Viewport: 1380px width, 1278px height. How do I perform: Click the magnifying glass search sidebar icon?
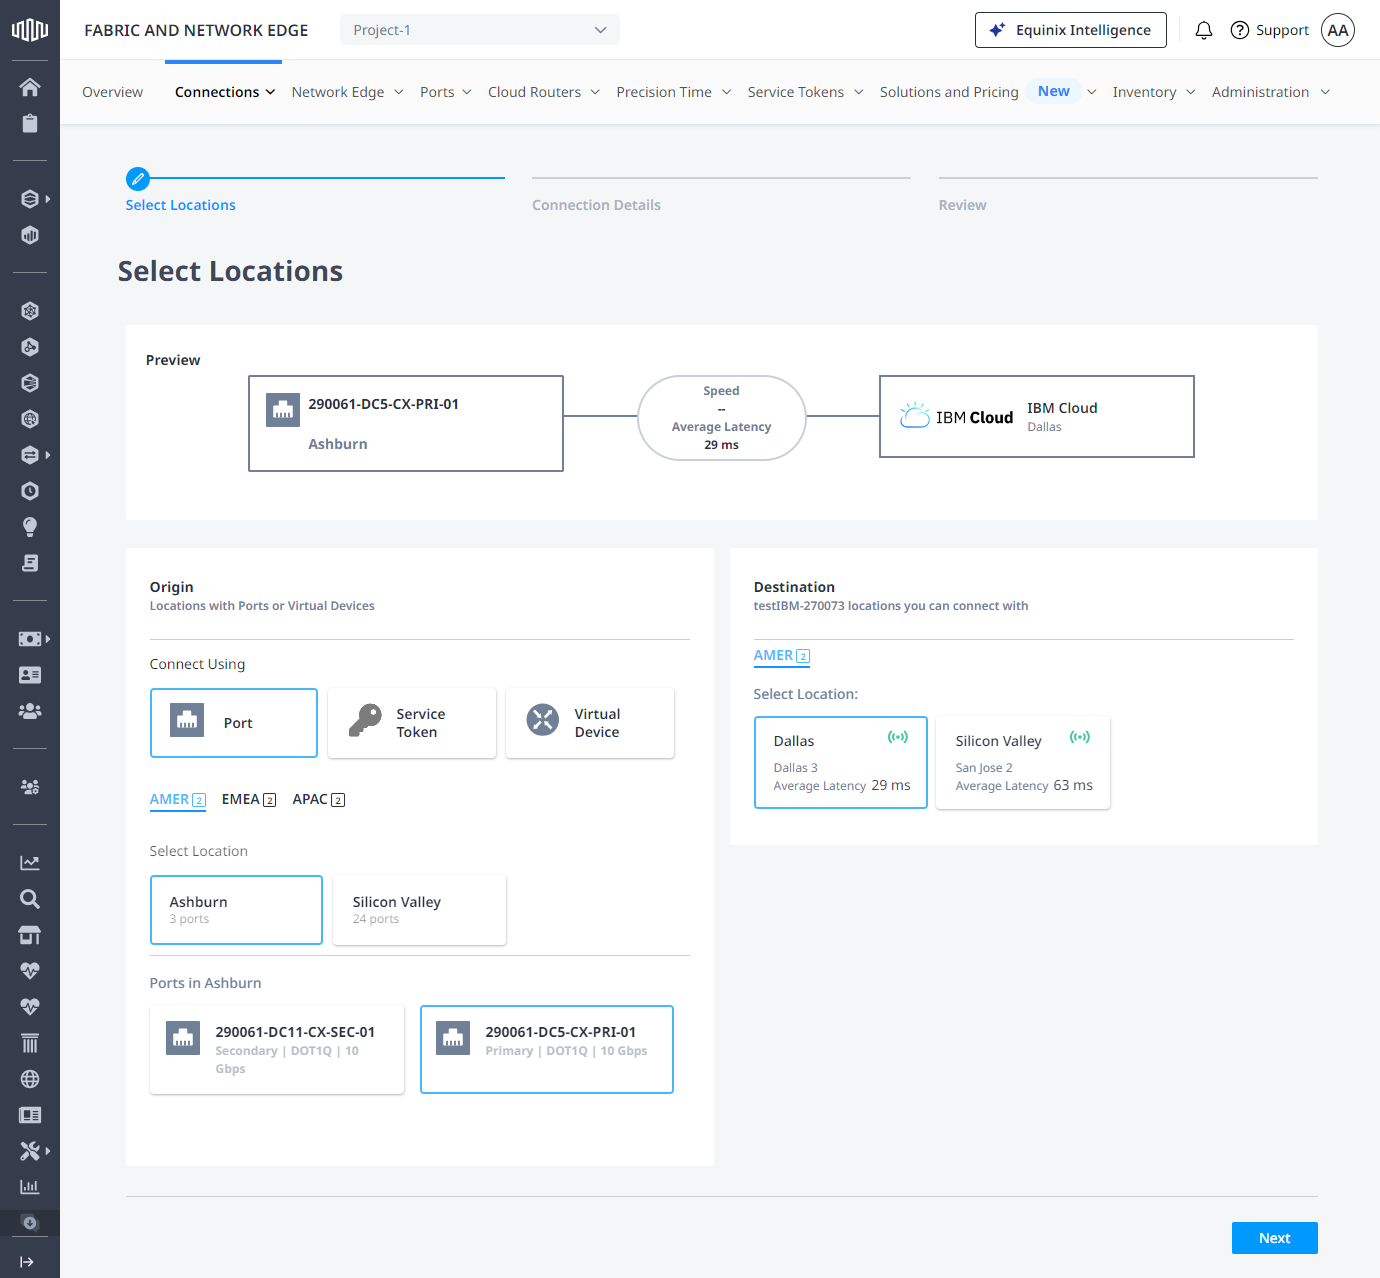tap(30, 899)
